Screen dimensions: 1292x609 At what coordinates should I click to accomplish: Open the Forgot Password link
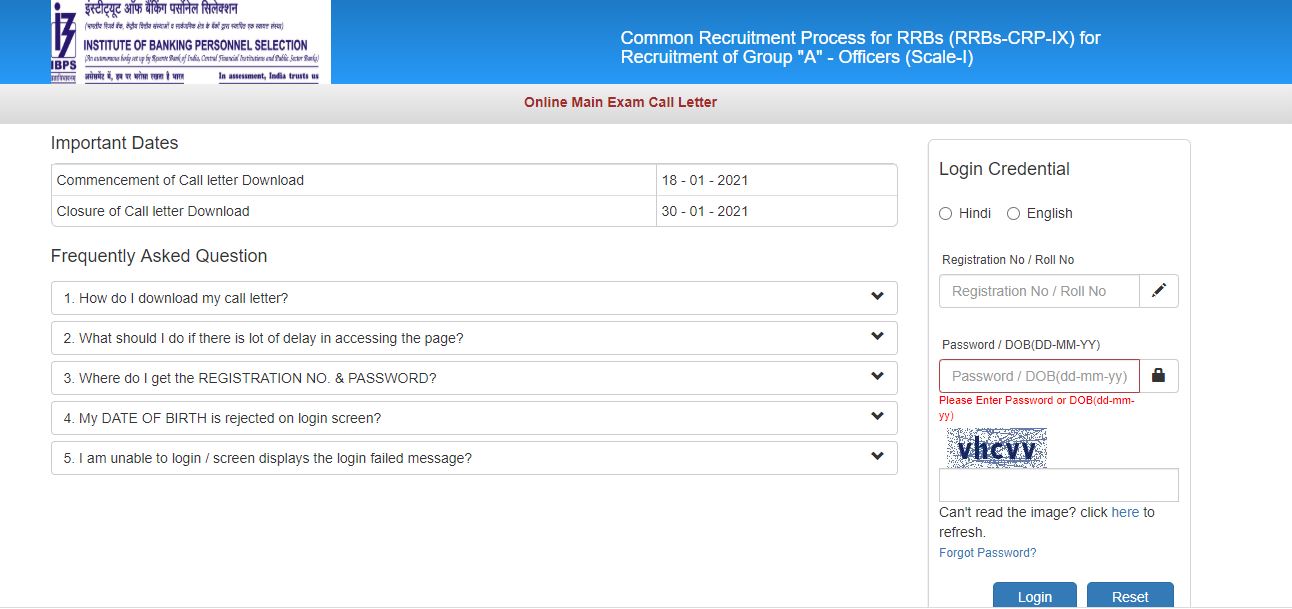point(987,552)
